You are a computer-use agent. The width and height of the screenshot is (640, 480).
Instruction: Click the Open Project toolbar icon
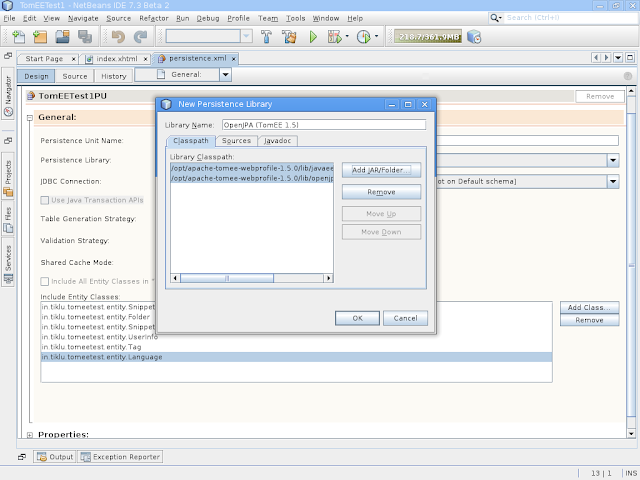click(x=62, y=37)
